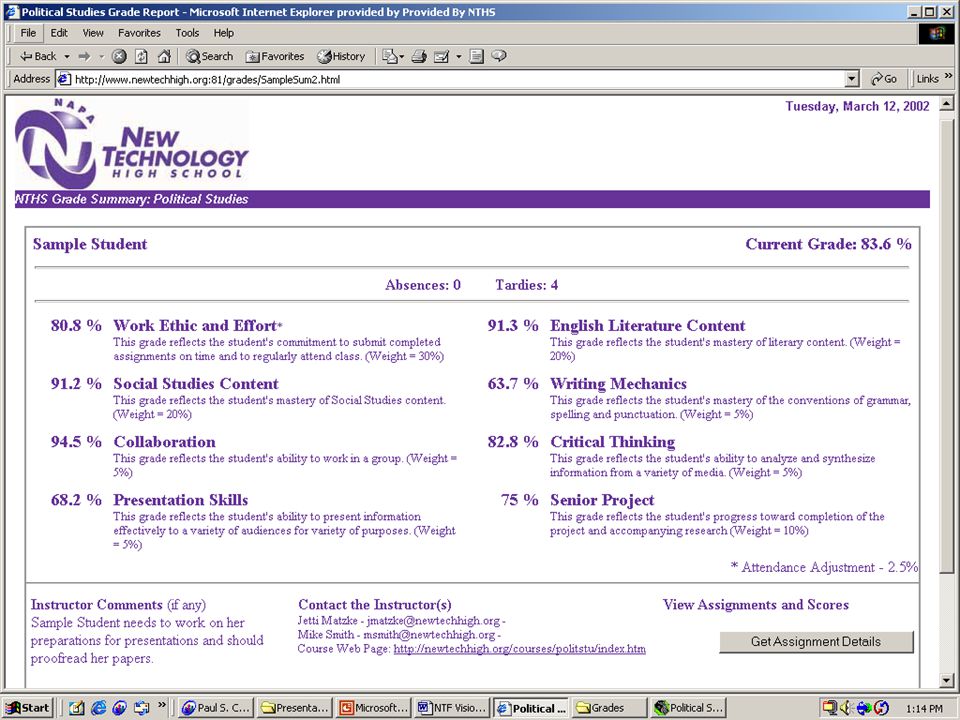Click the Napa New Technology High School logo
The width and height of the screenshot is (960, 720).
(x=132, y=144)
